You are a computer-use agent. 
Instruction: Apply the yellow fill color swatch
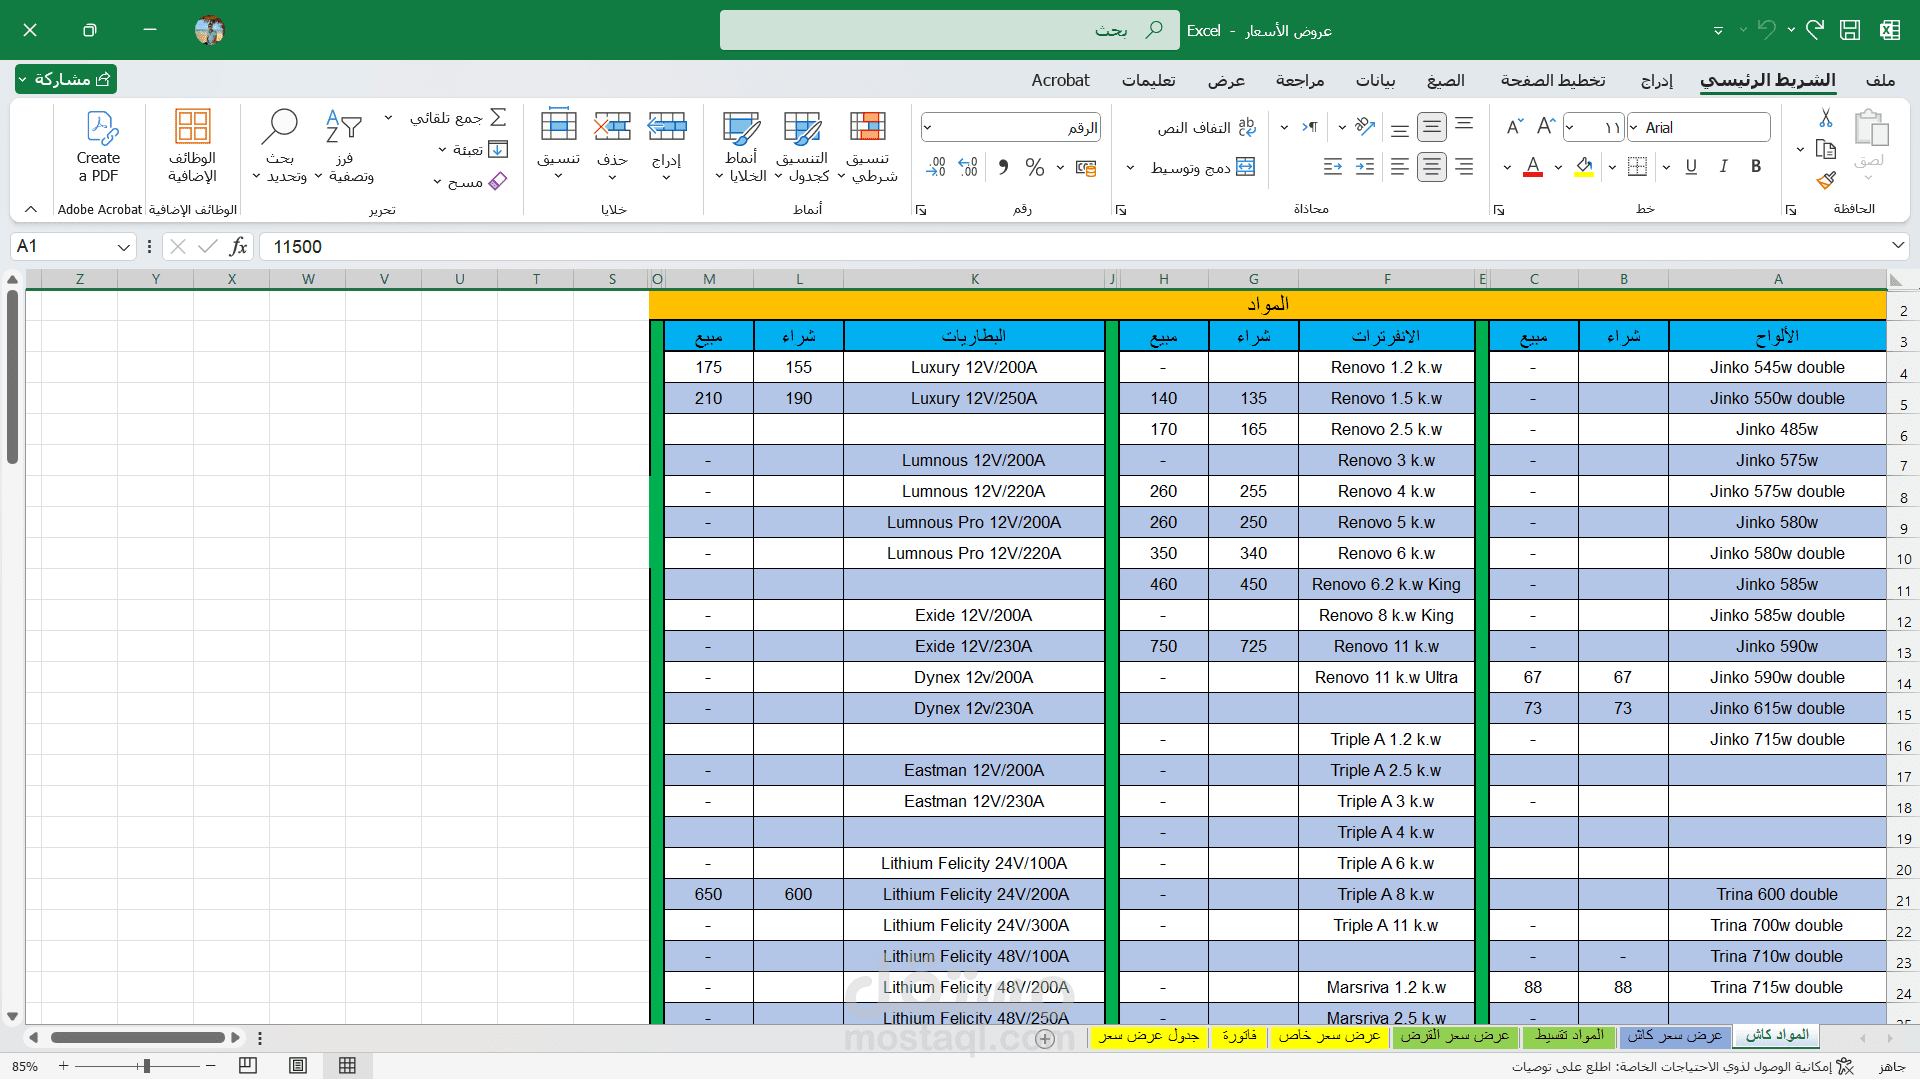pos(1584,167)
